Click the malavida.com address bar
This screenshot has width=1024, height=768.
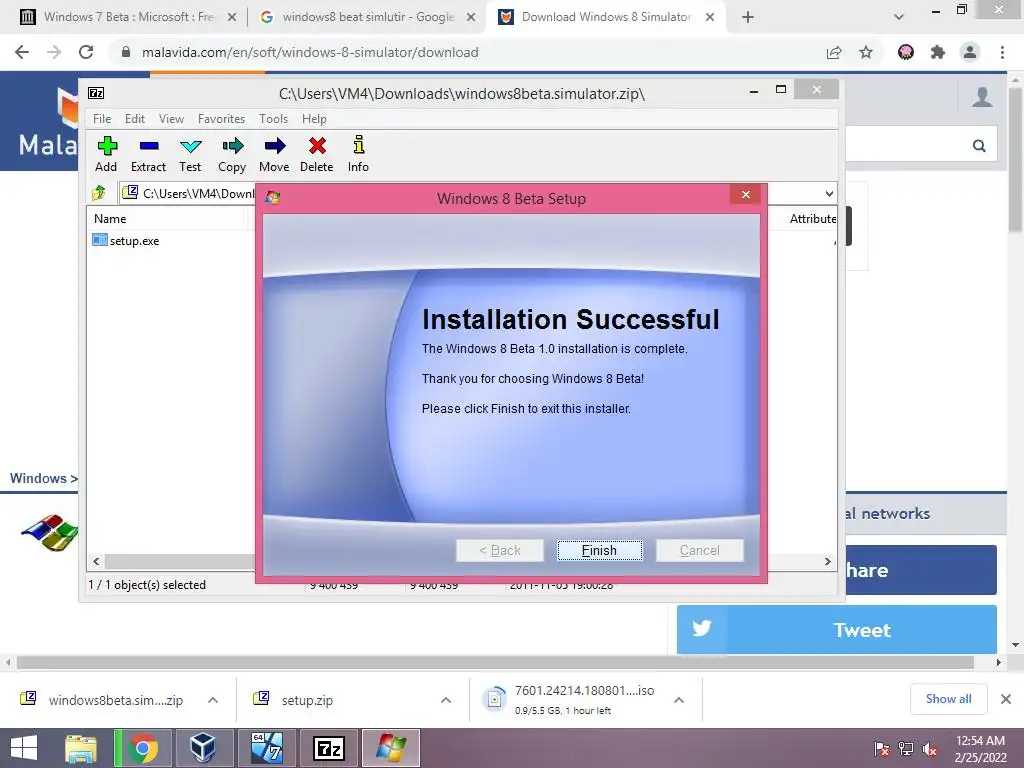pyautogui.click(x=311, y=52)
